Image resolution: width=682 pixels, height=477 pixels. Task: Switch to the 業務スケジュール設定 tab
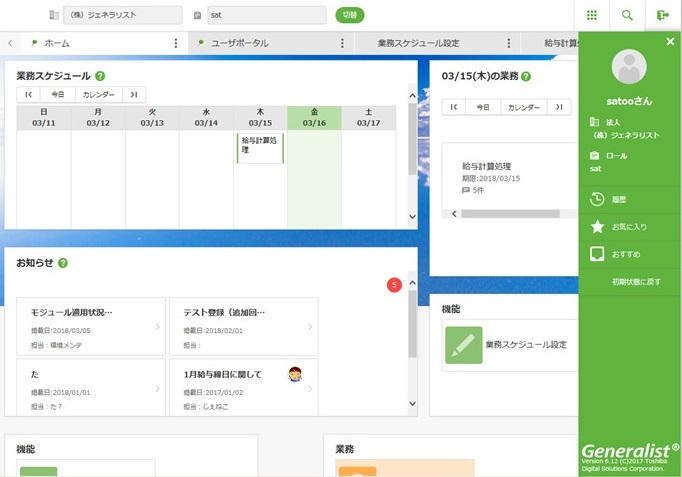point(419,44)
